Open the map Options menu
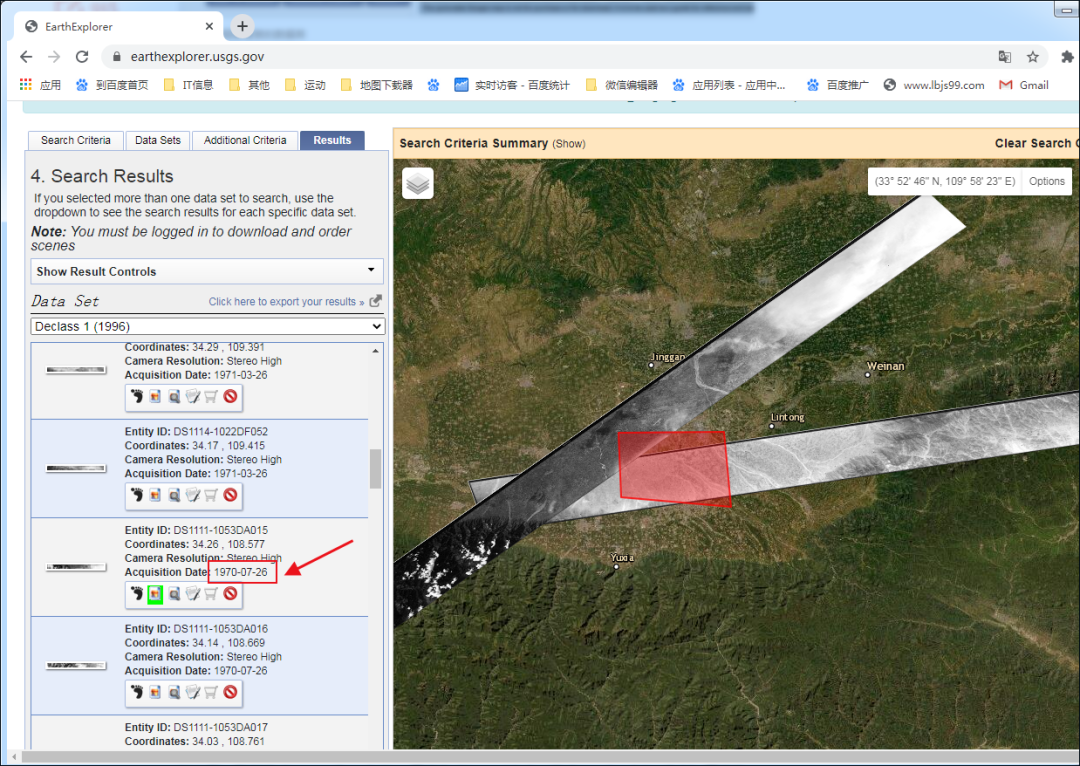This screenshot has height=766, width=1080. [1046, 181]
